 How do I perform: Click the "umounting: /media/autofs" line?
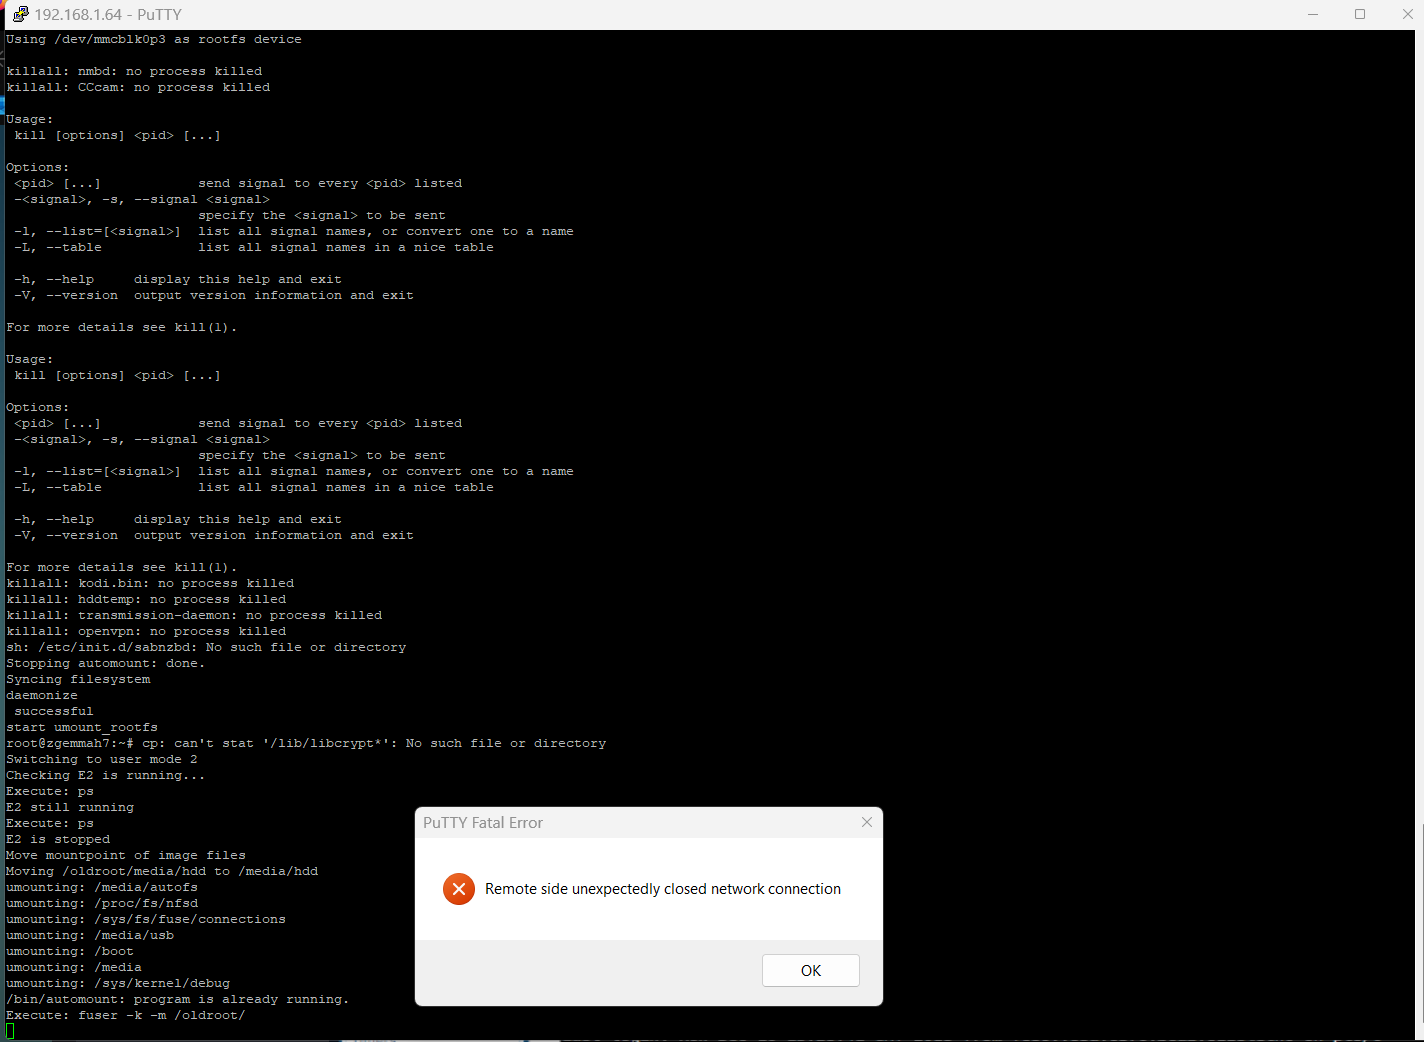(x=102, y=887)
